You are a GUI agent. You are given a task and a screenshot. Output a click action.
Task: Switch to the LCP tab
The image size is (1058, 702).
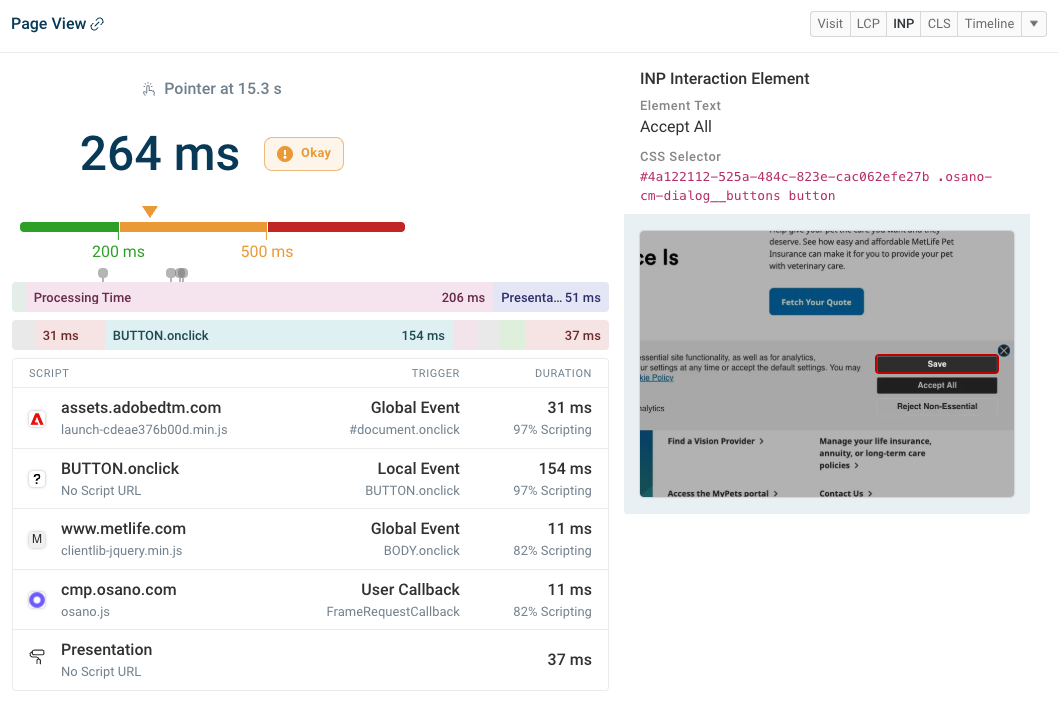tap(868, 23)
